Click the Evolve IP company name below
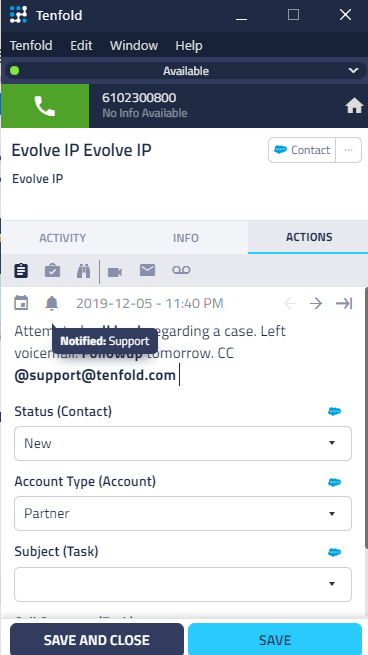The height and width of the screenshot is (655, 368). tap(38, 179)
